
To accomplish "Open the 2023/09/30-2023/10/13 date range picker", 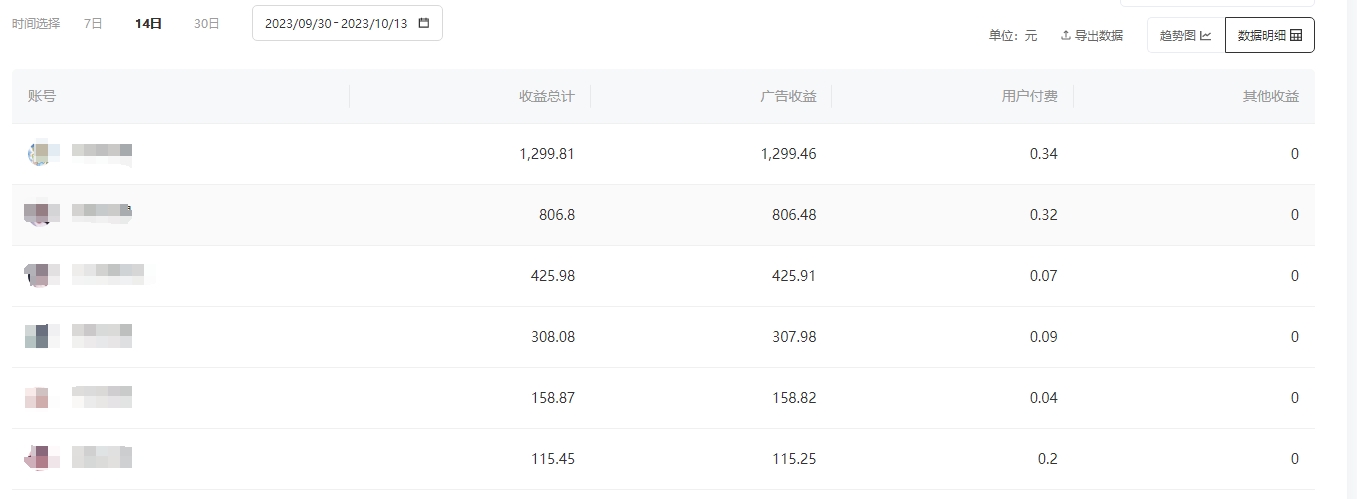I will coord(336,23).
